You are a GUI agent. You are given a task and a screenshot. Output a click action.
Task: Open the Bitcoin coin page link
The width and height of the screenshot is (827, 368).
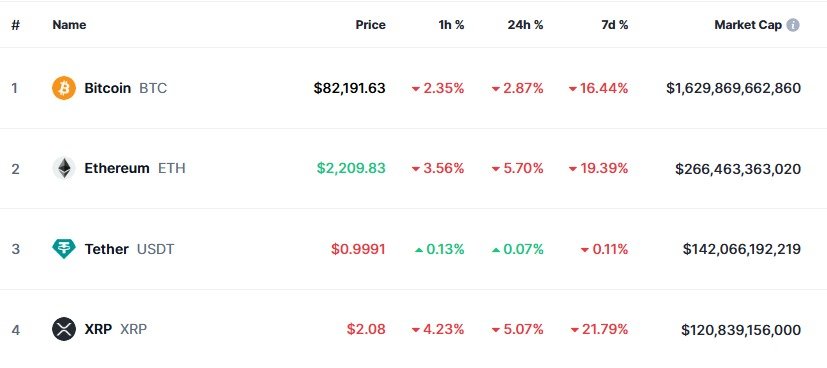[x=109, y=88]
